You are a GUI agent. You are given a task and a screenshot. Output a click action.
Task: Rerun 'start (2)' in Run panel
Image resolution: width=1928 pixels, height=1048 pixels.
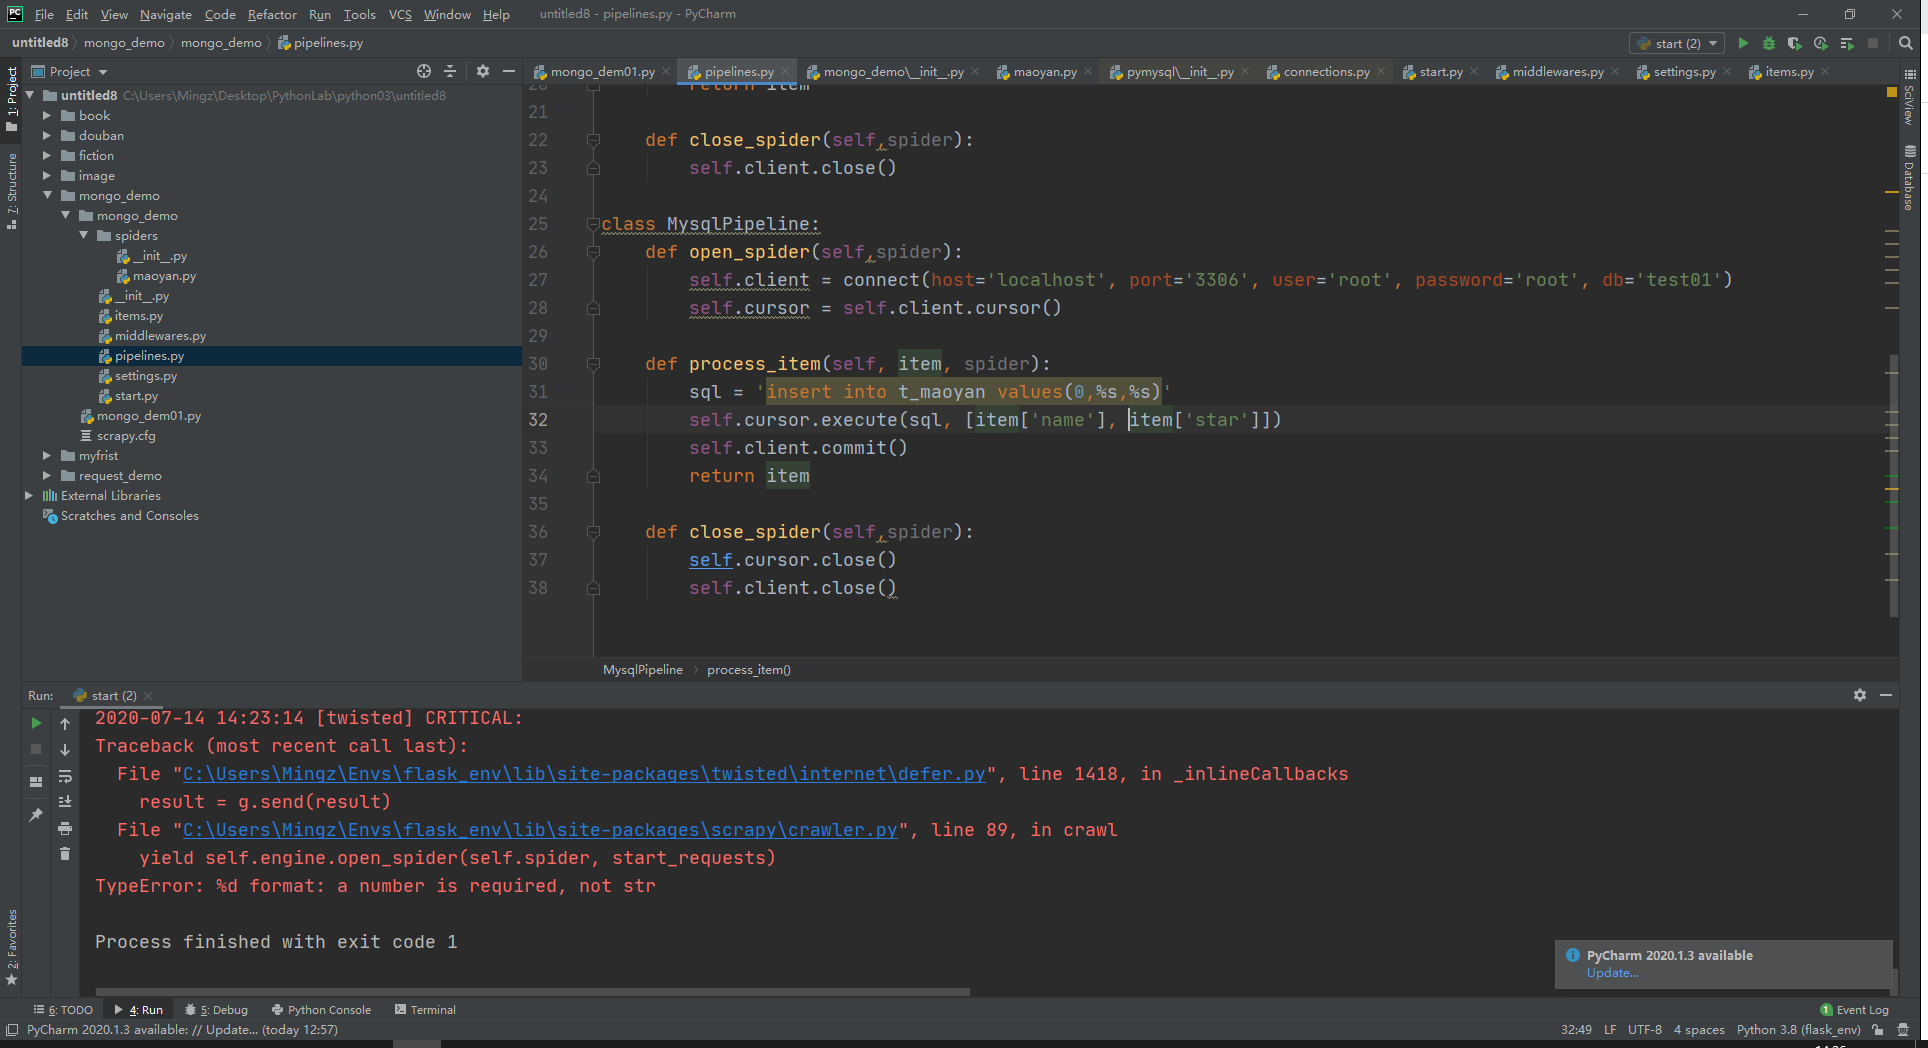[36, 723]
